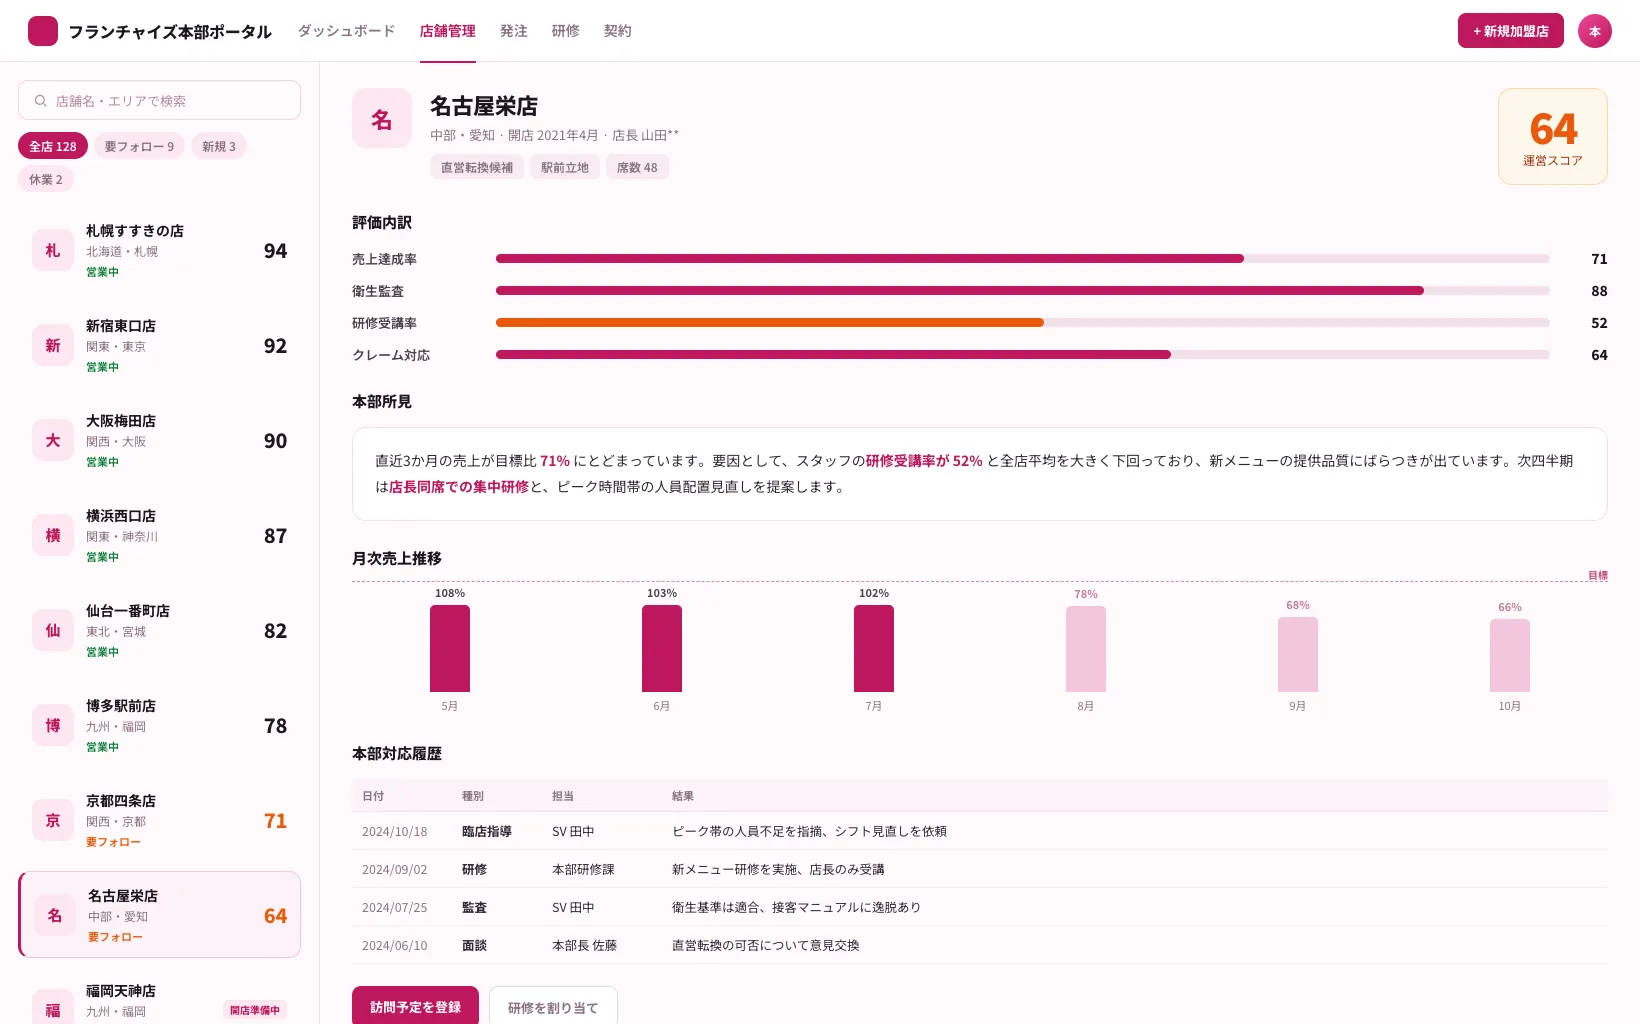Filter list by 新規 3 chip

coord(219,146)
